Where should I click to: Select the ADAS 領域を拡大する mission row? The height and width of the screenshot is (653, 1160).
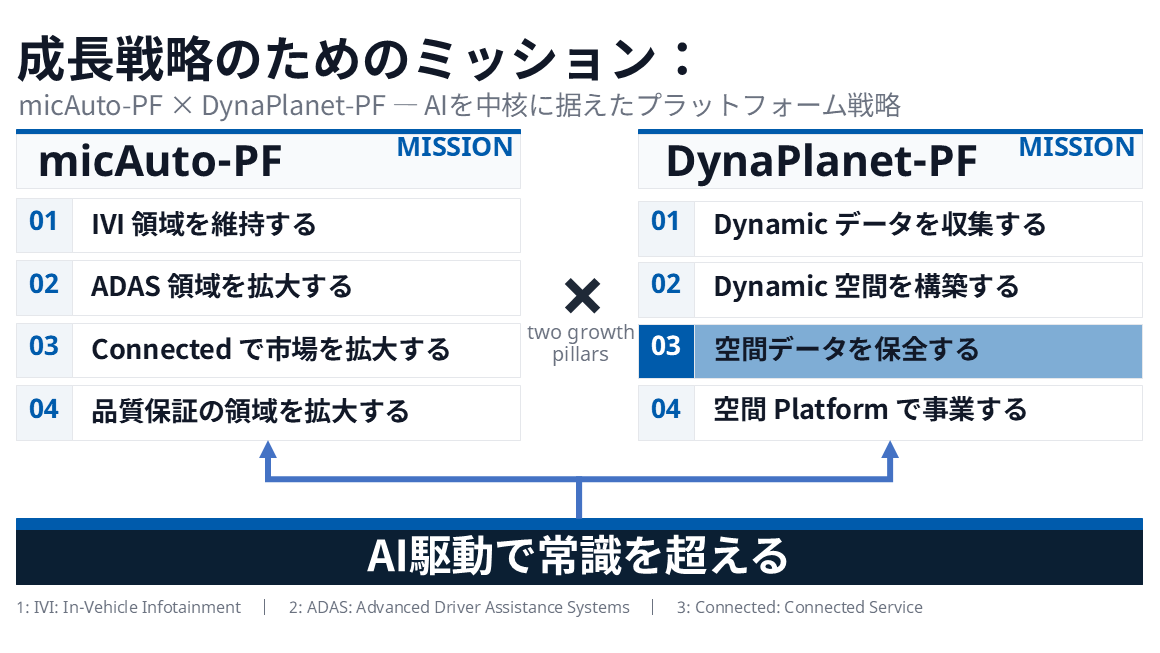(269, 288)
